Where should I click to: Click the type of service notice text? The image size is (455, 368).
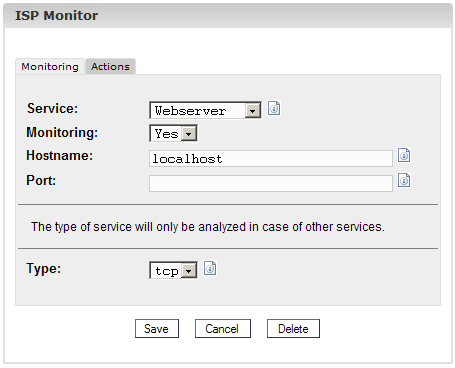coord(208,227)
